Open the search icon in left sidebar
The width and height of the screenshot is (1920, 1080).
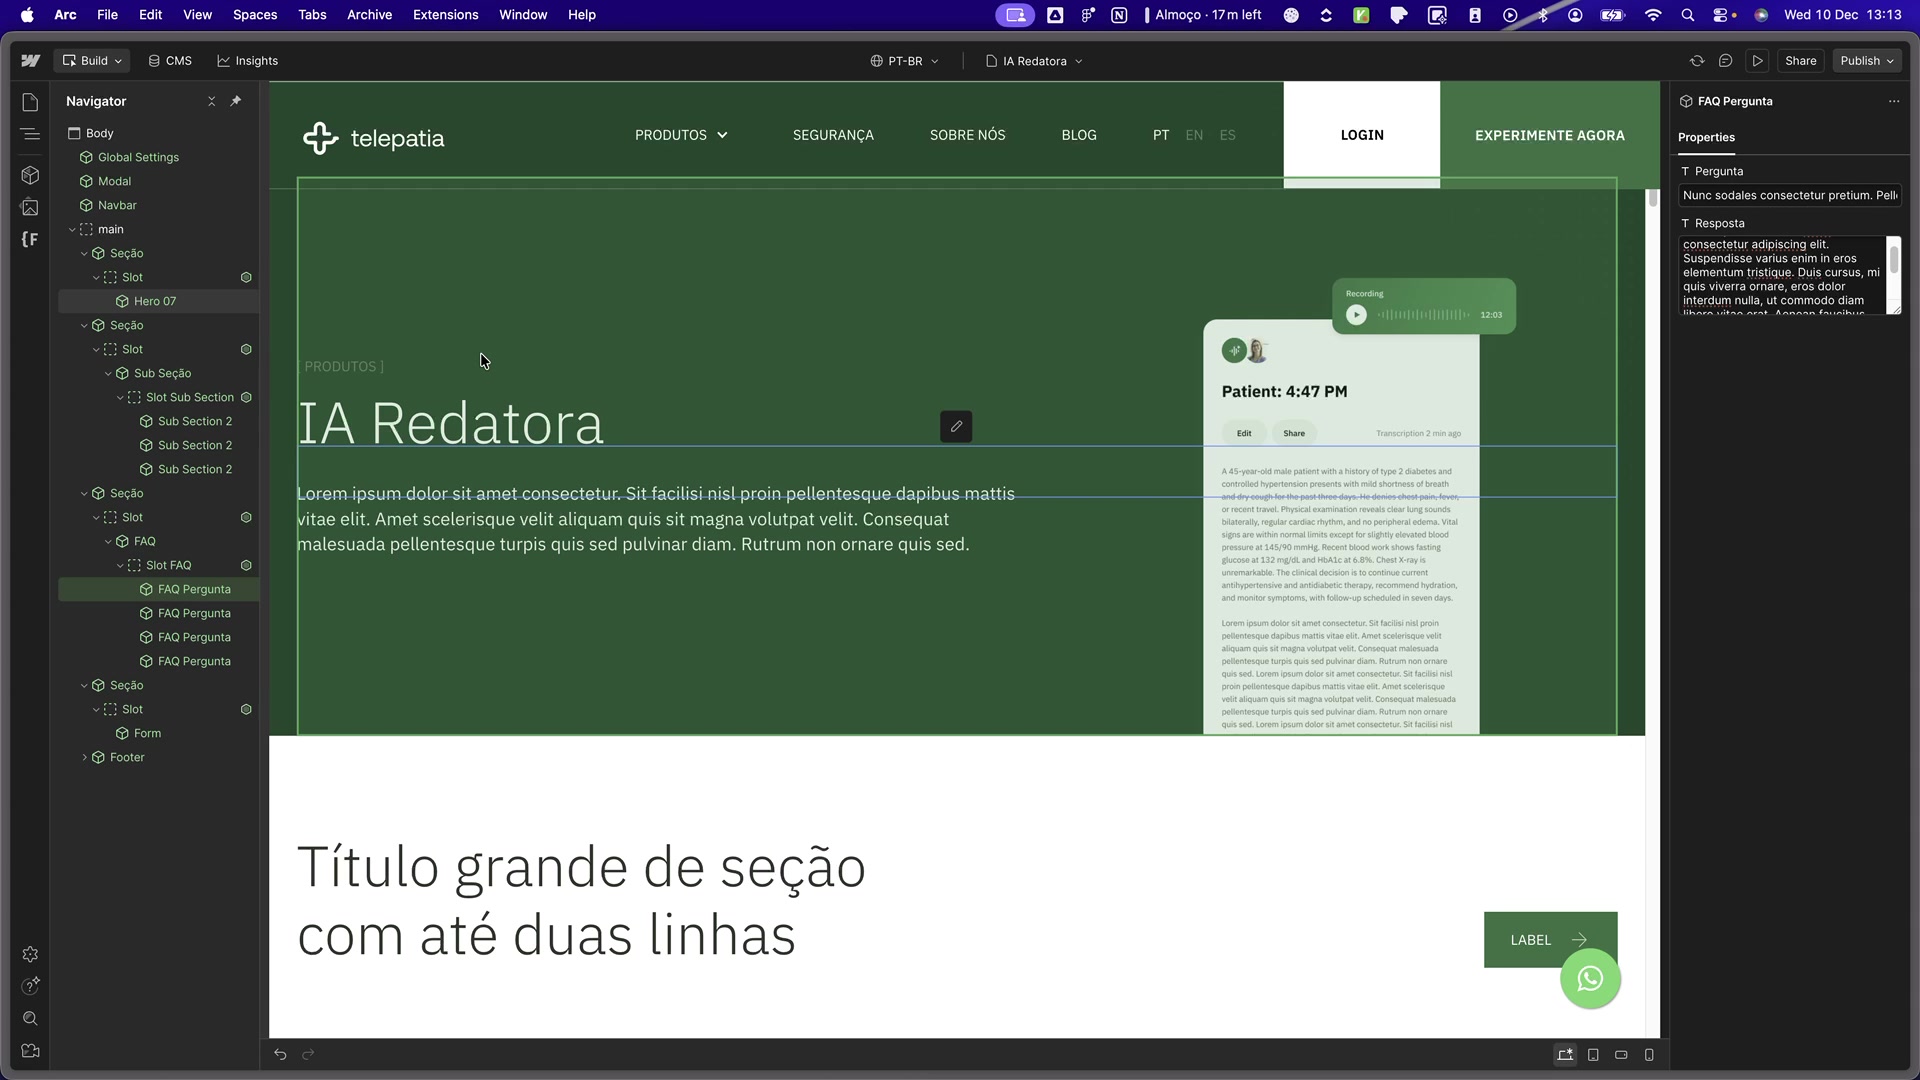coord(30,1018)
